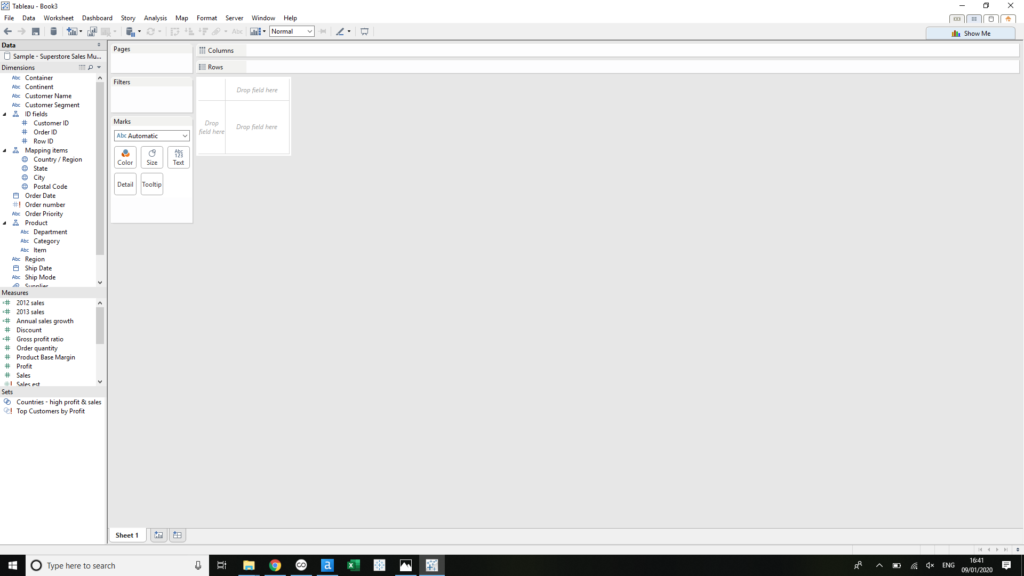The width and height of the screenshot is (1024, 576).
Task: Click the Presentation Mode icon
Action: coord(364,31)
